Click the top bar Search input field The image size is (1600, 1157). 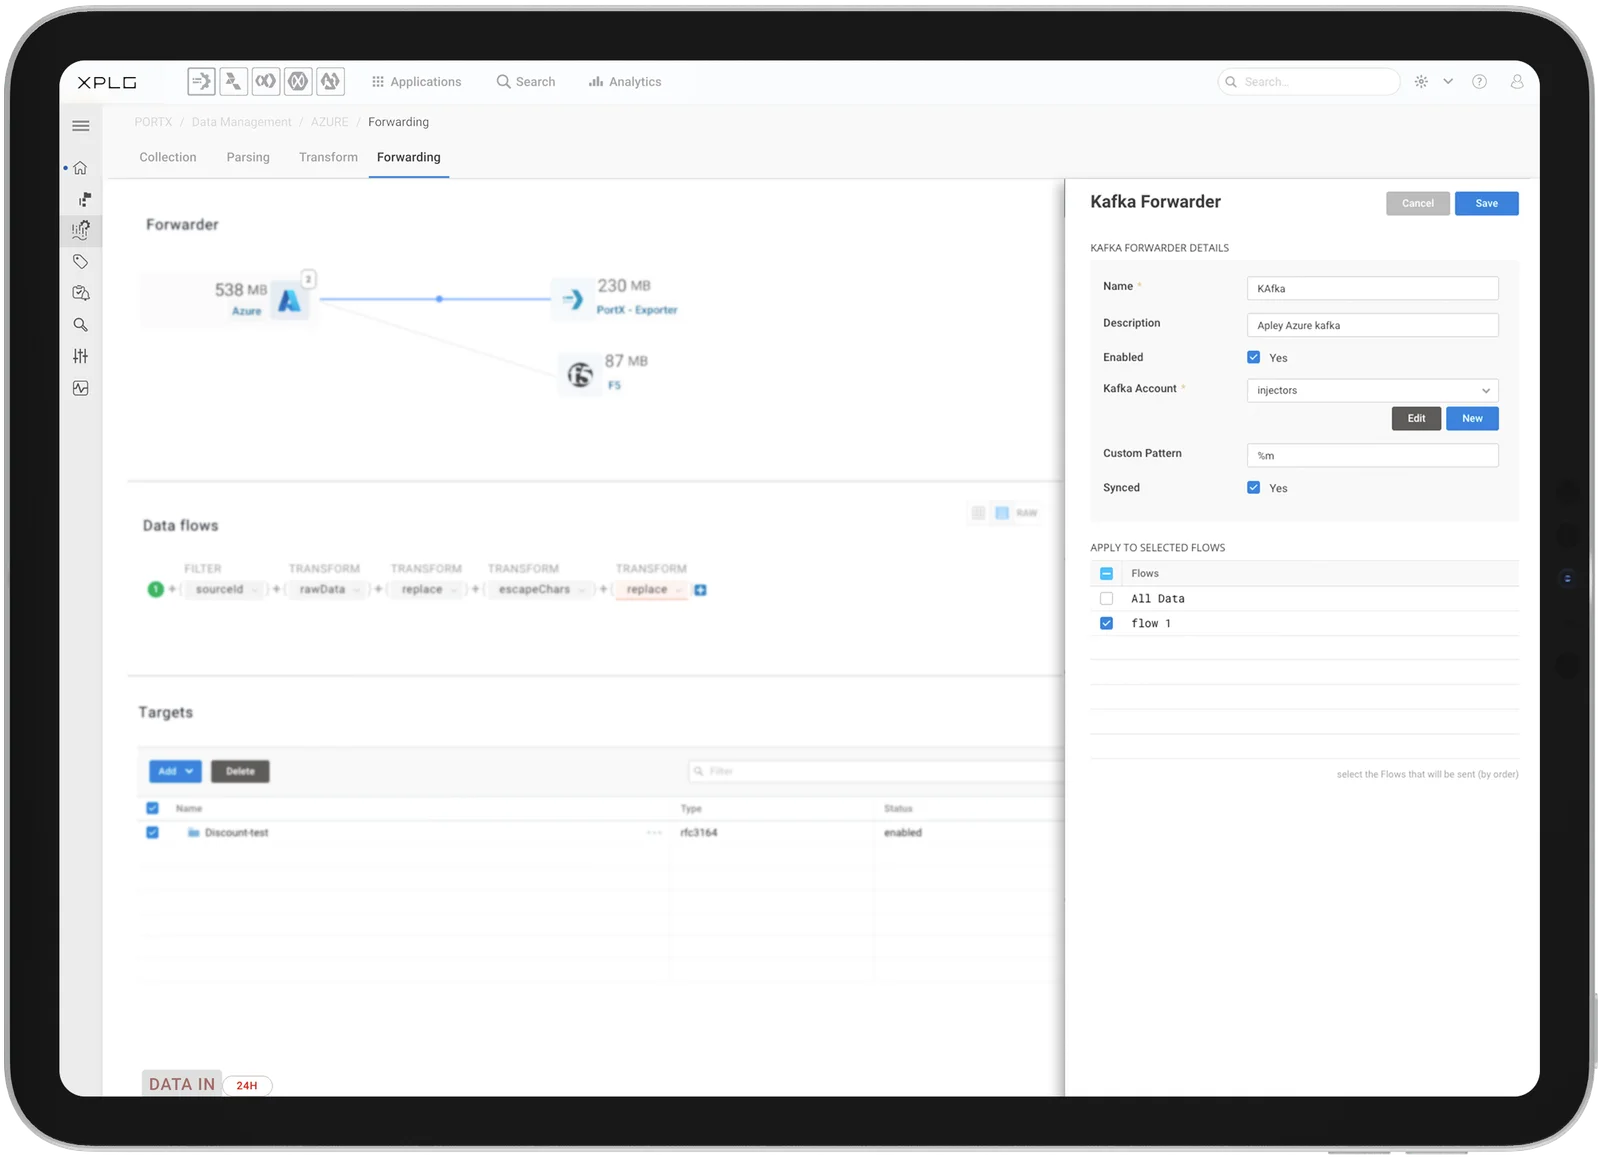(x=1308, y=82)
